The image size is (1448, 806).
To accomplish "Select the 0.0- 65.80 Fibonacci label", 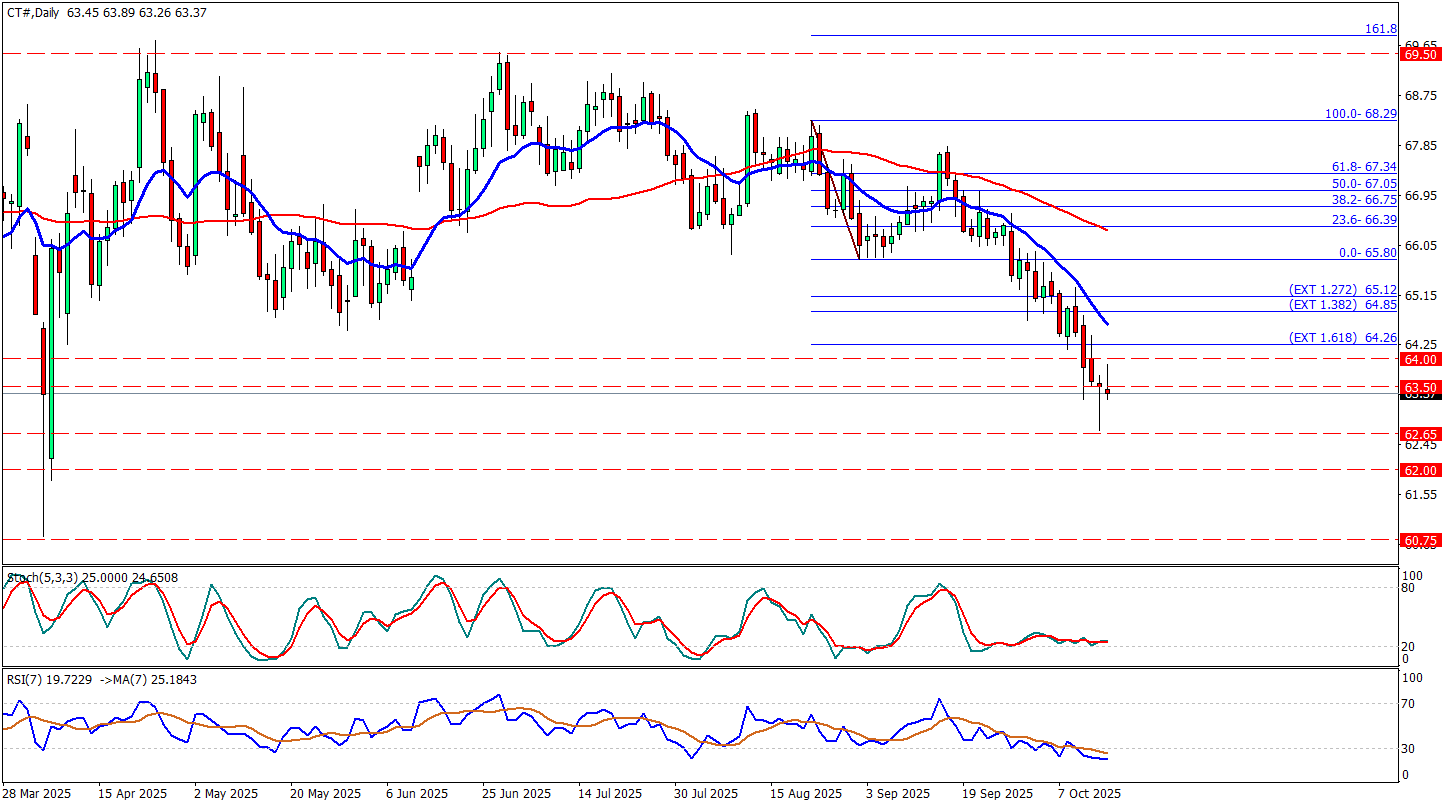I will tap(1367, 253).
